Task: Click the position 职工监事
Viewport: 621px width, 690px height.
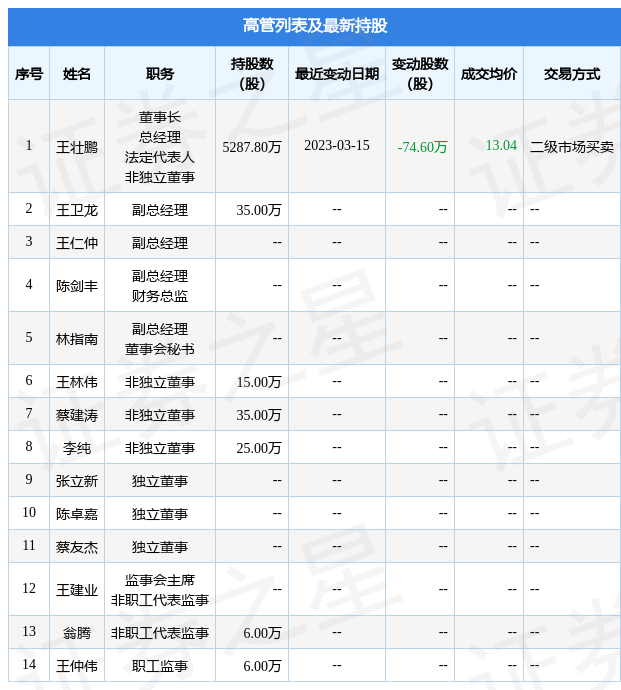Action: pos(160,666)
